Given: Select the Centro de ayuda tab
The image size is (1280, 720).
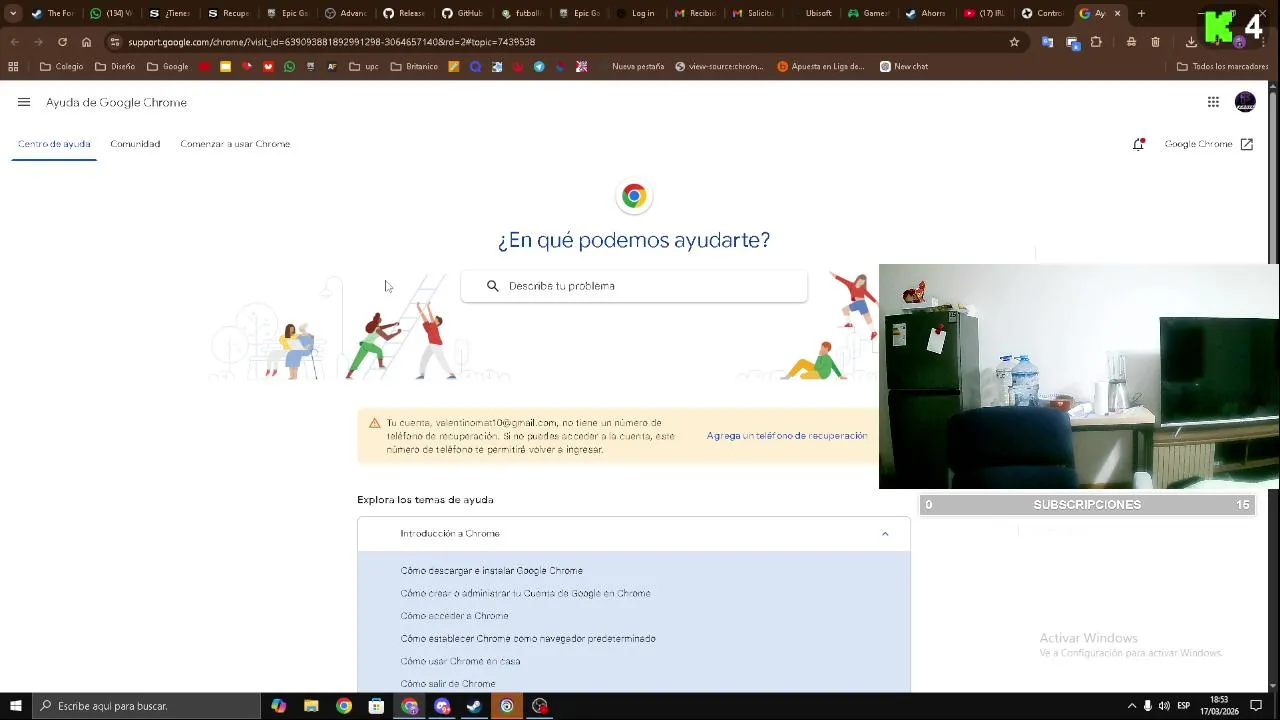Looking at the screenshot, I should click(x=54, y=144).
